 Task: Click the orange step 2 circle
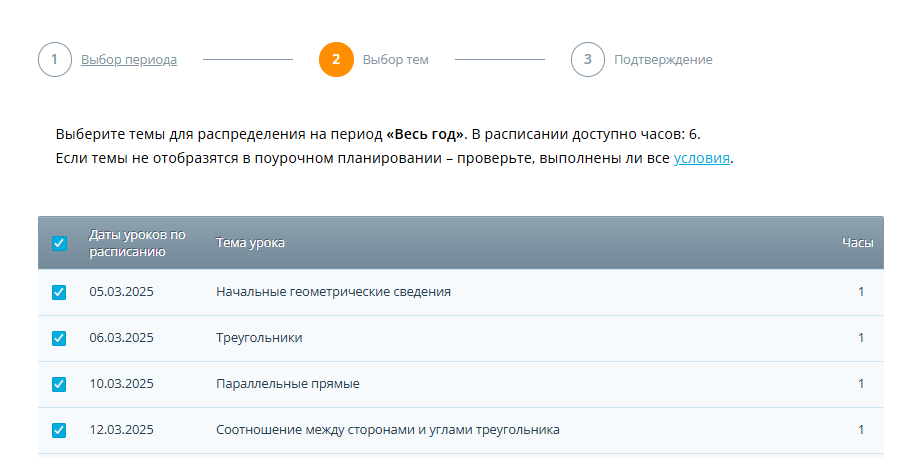click(336, 60)
